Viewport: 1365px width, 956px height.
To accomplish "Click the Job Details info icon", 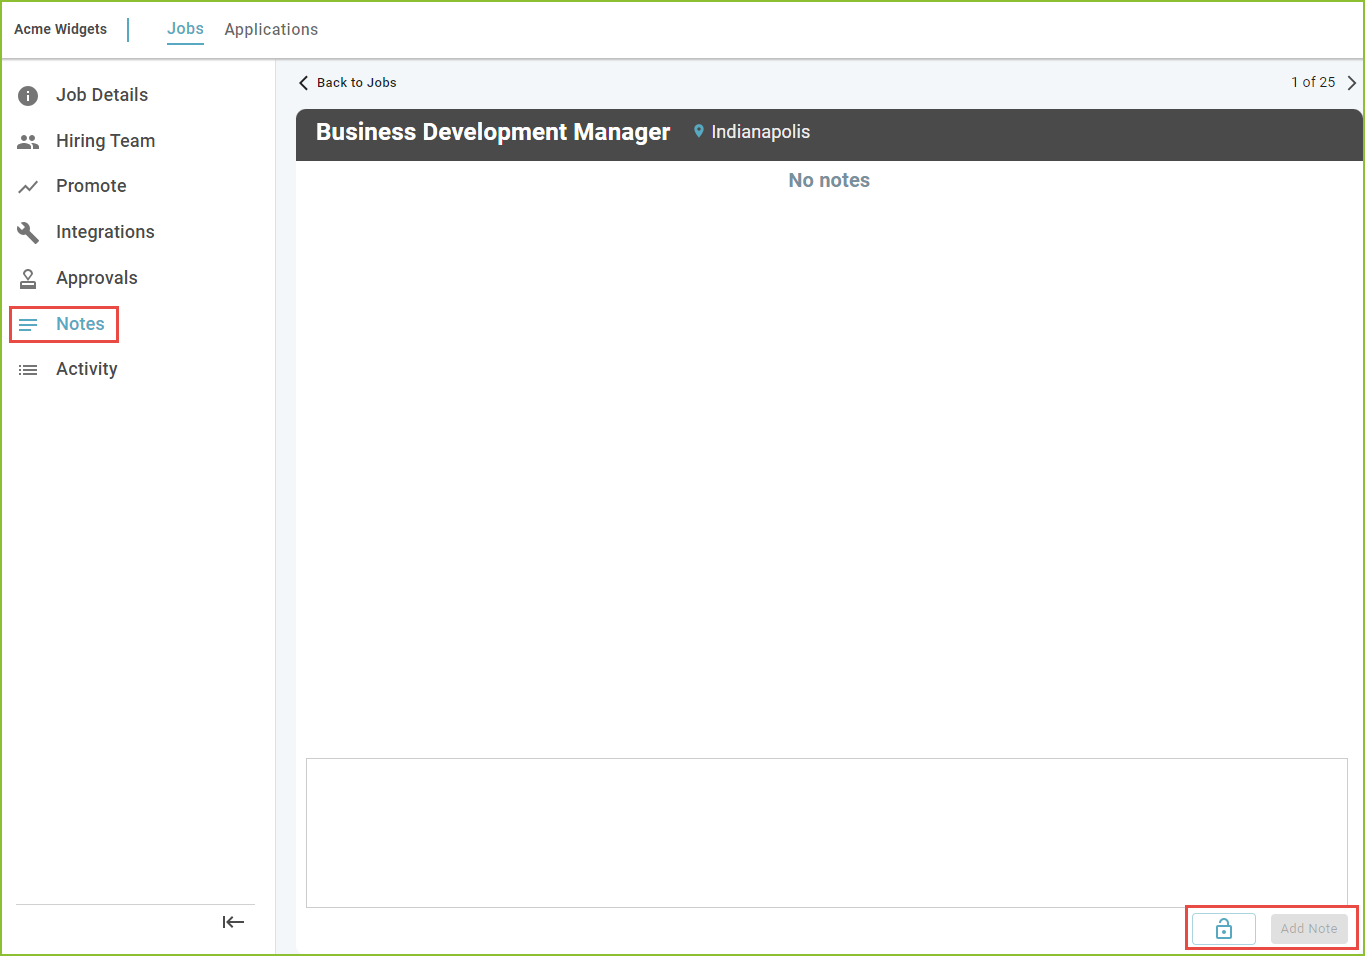I will click(x=28, y=96).
